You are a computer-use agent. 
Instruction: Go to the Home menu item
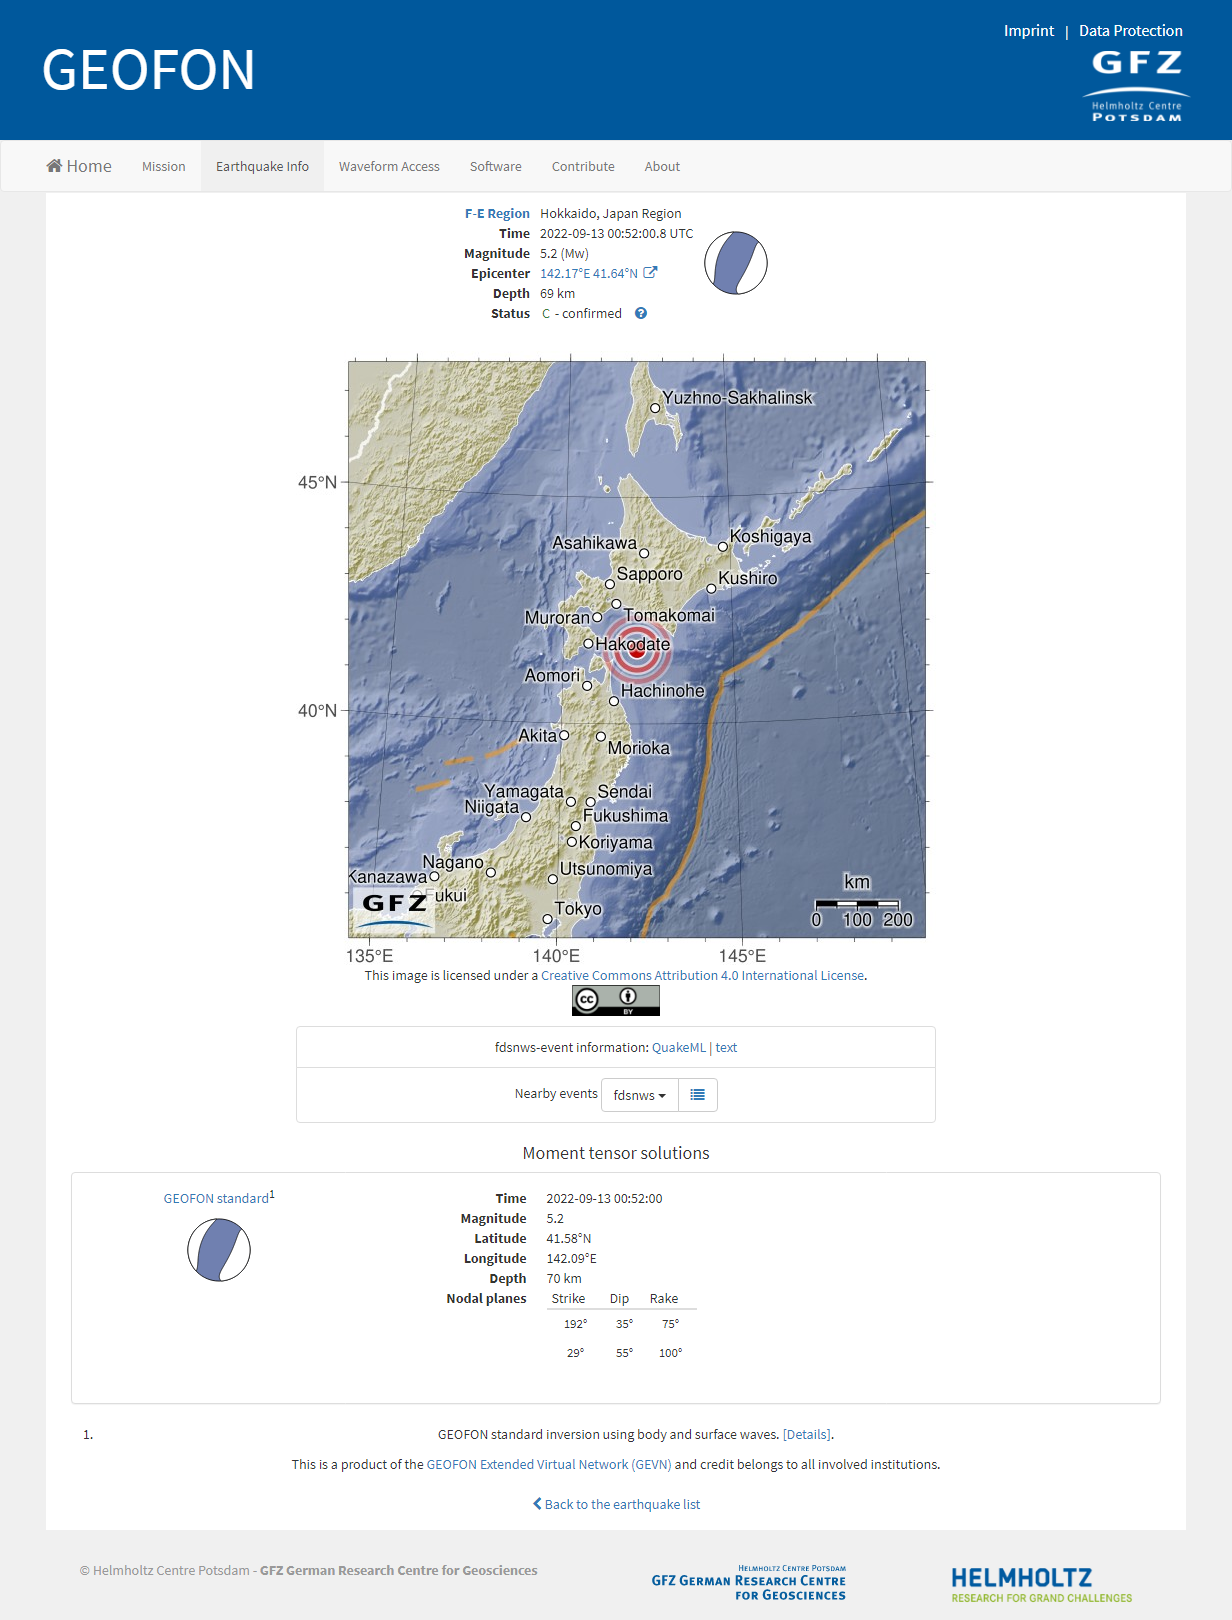click(79, 166)
